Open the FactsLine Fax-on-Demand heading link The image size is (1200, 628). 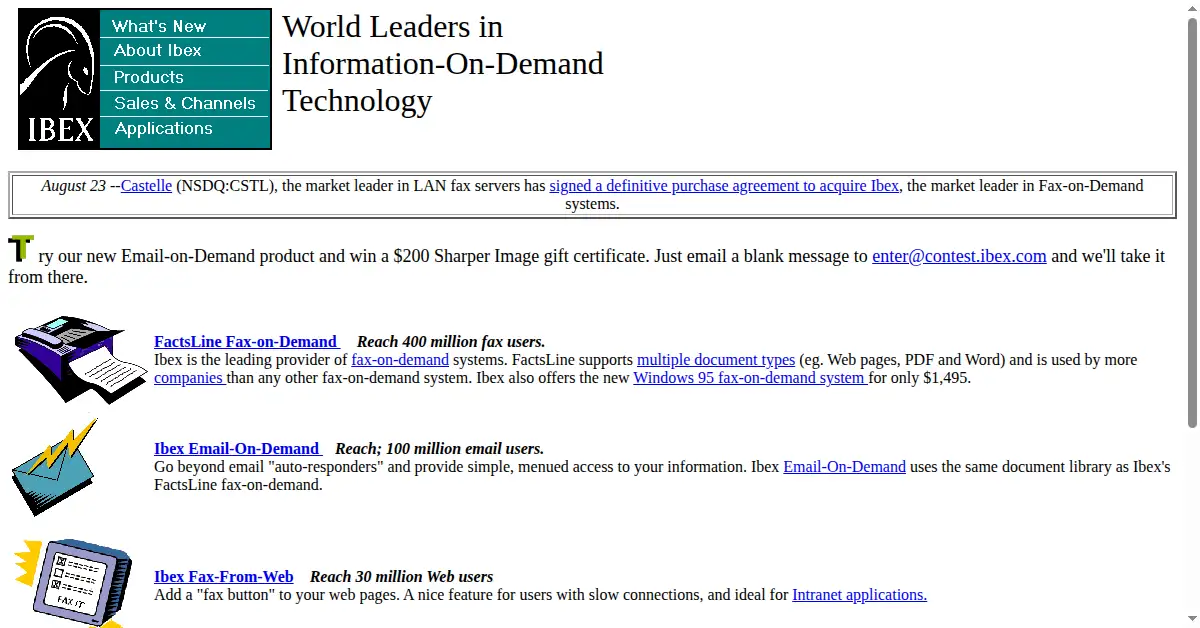(247, 342)
